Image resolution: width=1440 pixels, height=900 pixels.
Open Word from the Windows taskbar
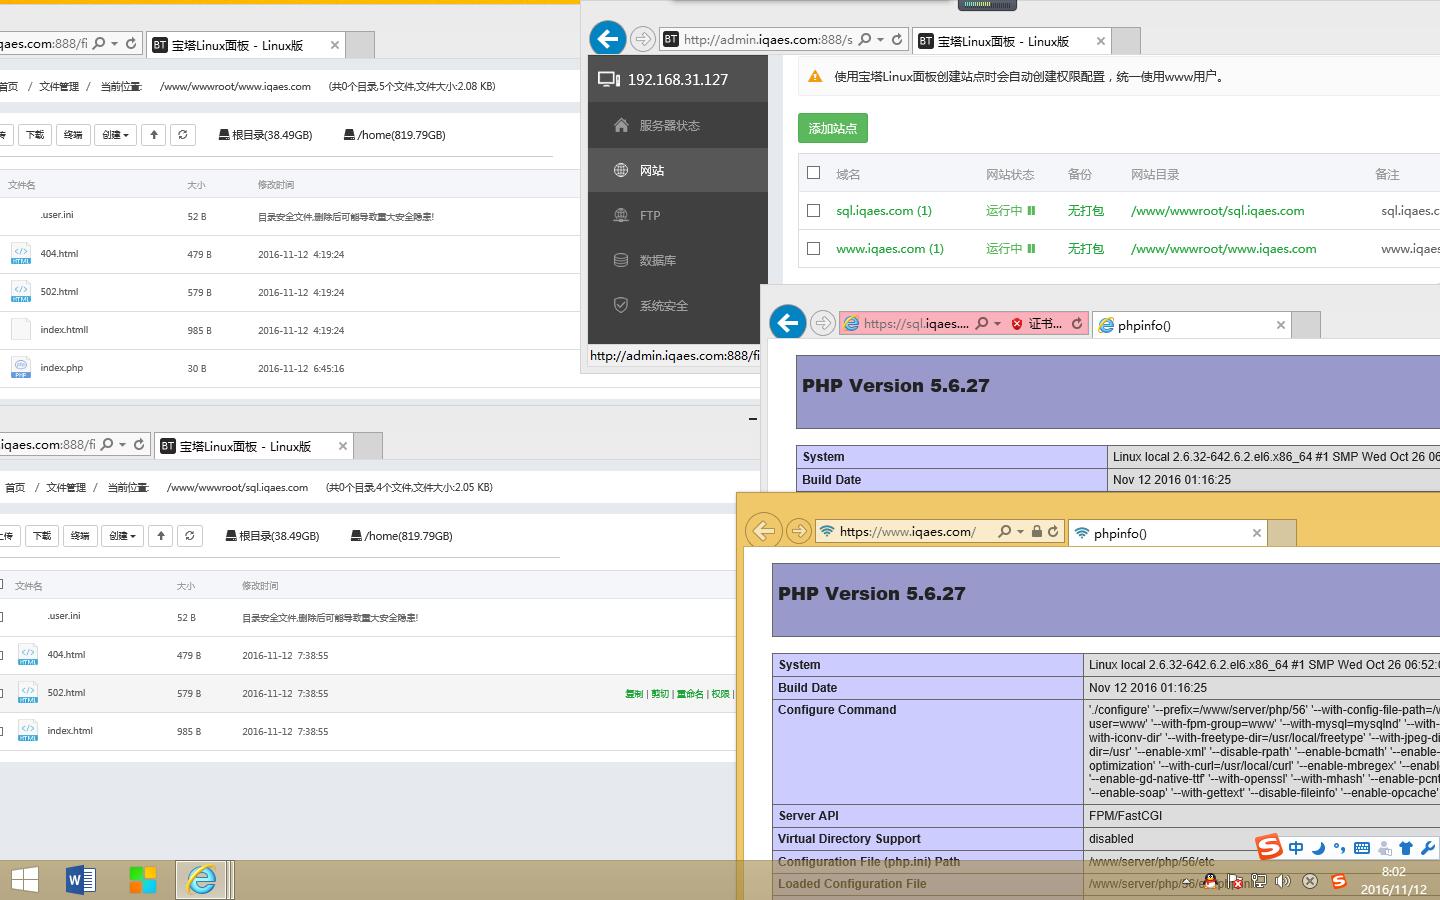pos(81,880)
